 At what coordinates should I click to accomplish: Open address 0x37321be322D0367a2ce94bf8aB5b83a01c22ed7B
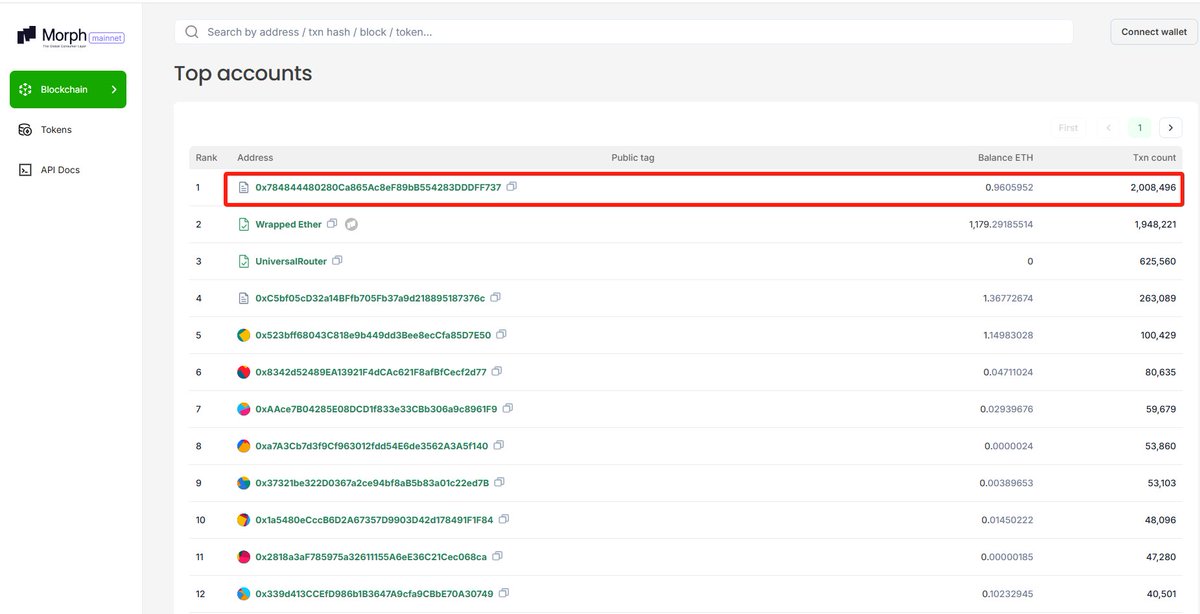pos(372,483)
